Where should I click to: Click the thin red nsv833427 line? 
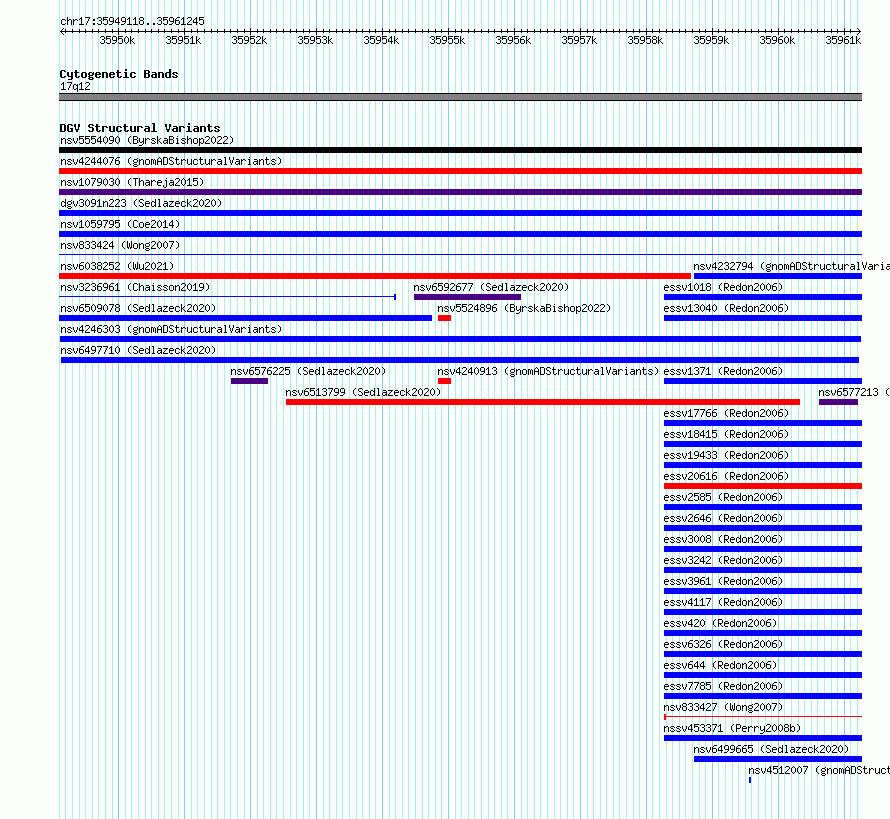(x=763, y=717)
